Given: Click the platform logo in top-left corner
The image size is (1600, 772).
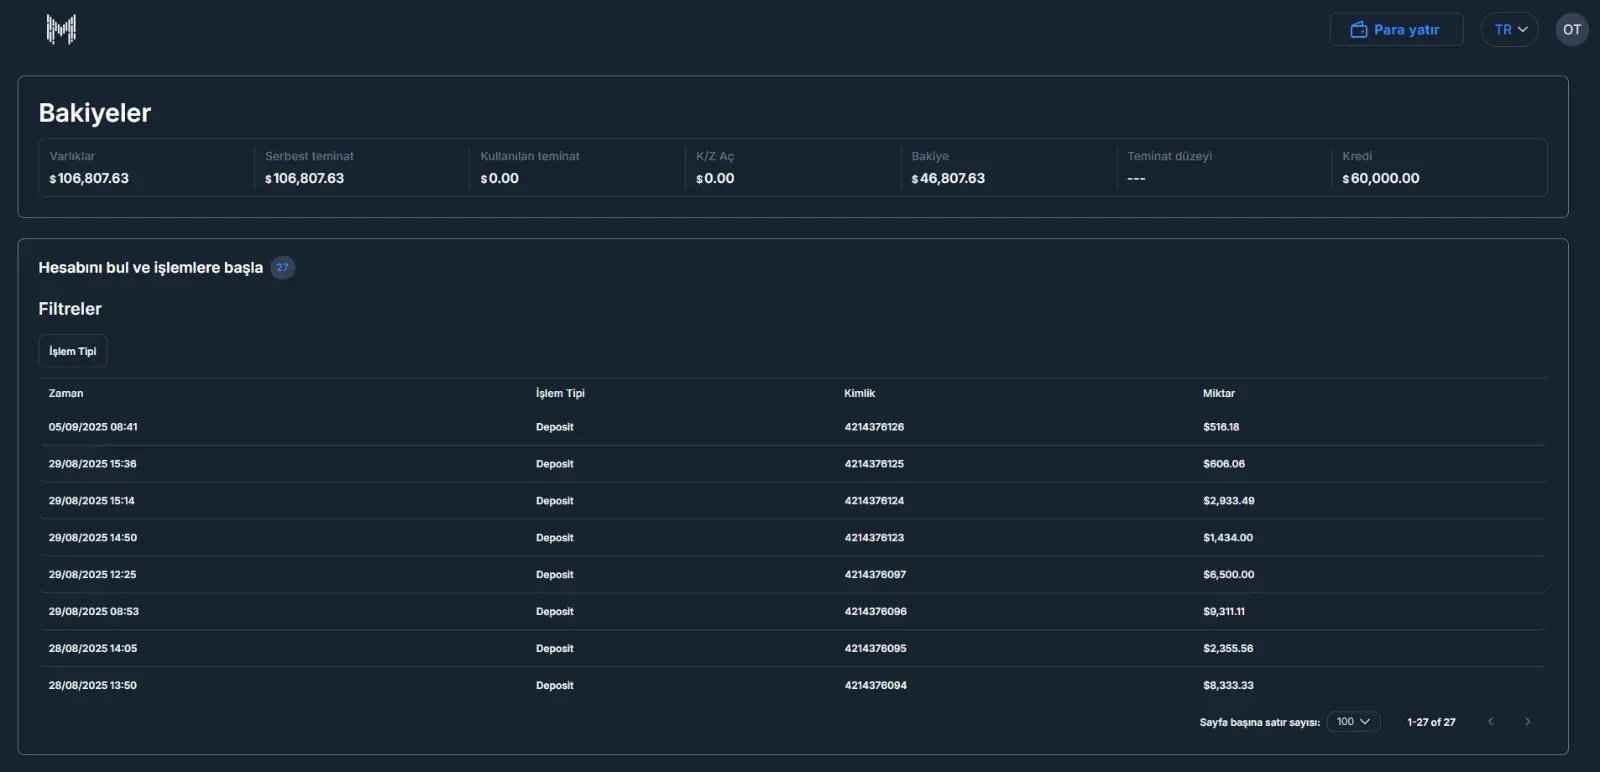Looking at the screenshot, I should (61, 29).
